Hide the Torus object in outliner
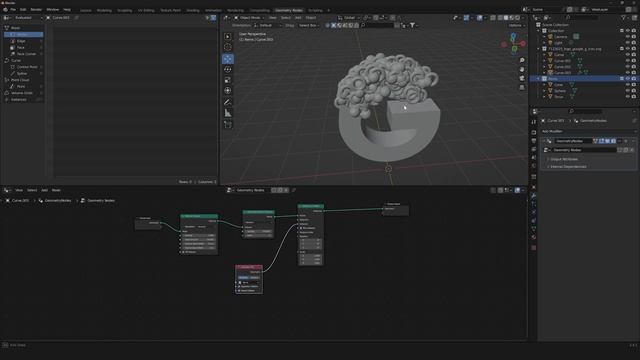The image size is (640, 360). click(628, 97)
